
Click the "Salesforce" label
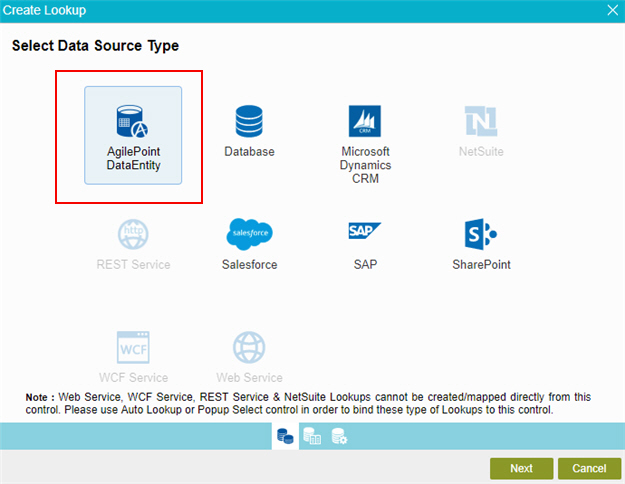coord(250,264)
